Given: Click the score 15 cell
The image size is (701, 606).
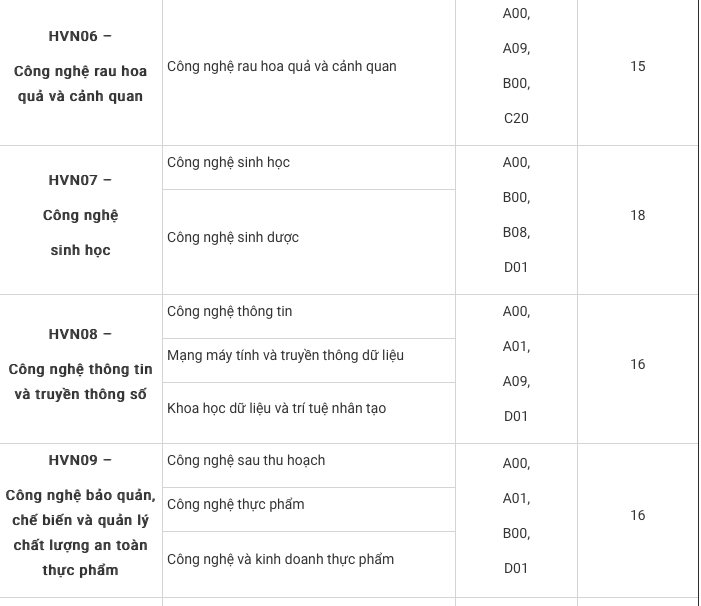Looking at the screenshot, I should [638, 66].
